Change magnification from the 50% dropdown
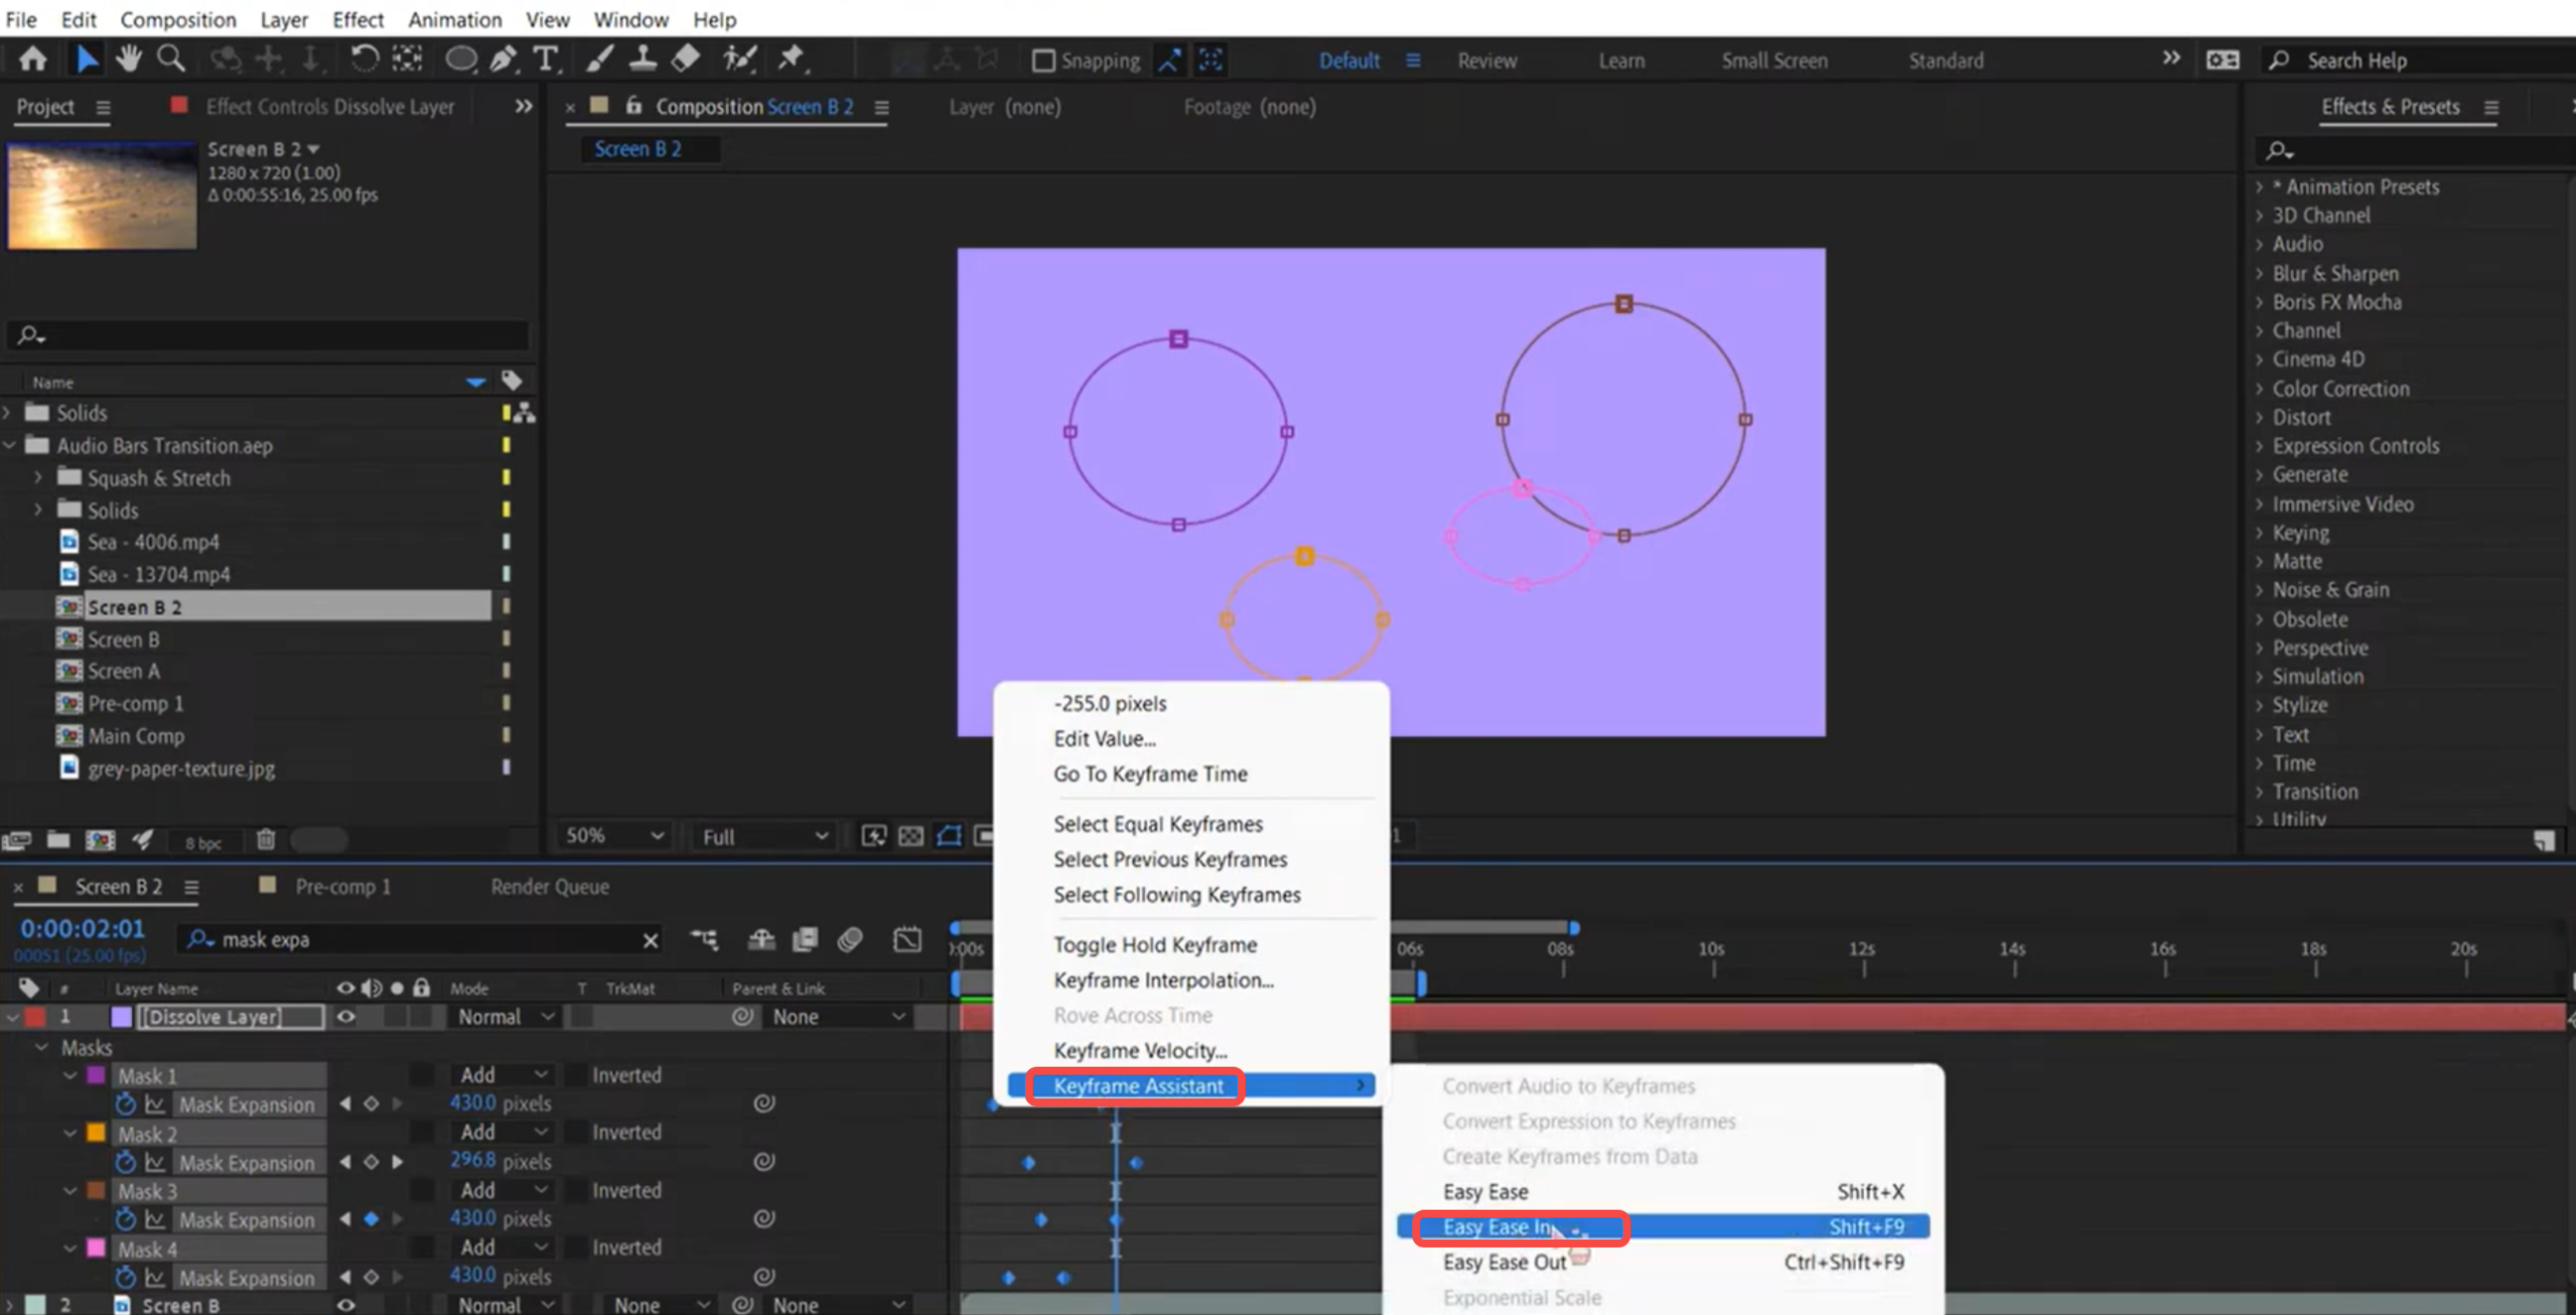Viewport: 2576px width, 1315px height. tap(613, 836)
